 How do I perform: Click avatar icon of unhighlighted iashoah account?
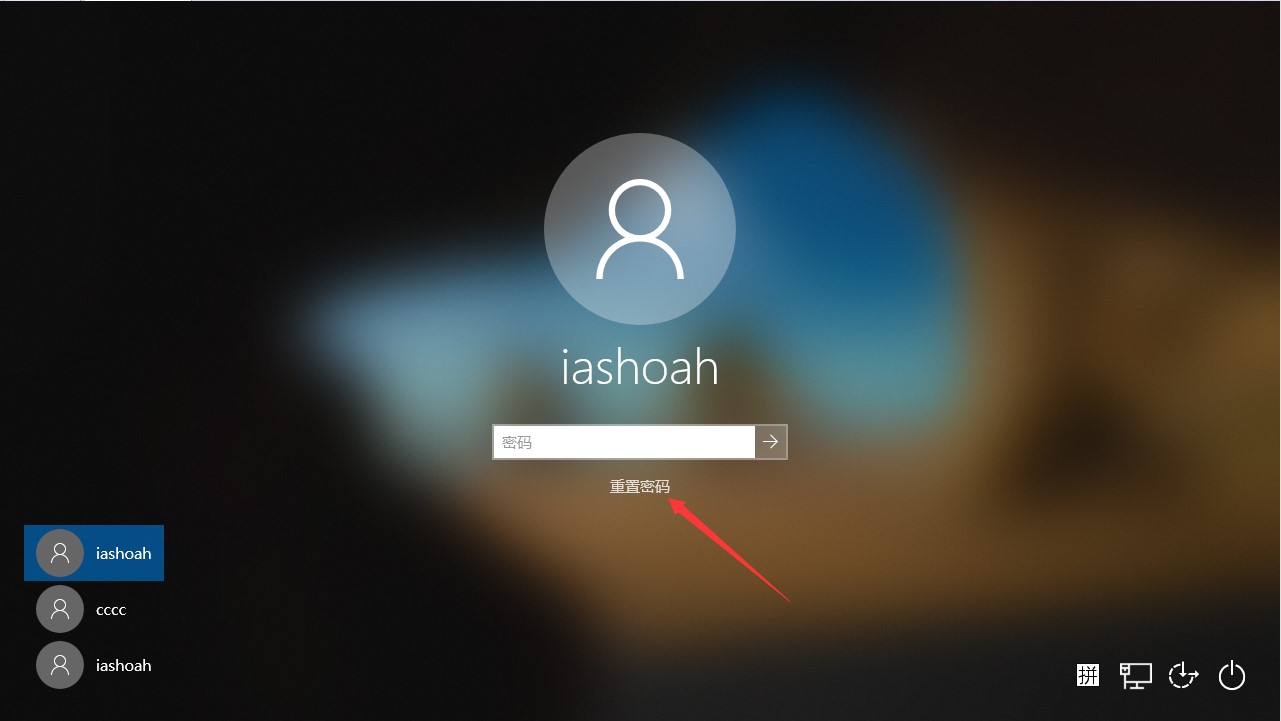(x=60, y=665)
